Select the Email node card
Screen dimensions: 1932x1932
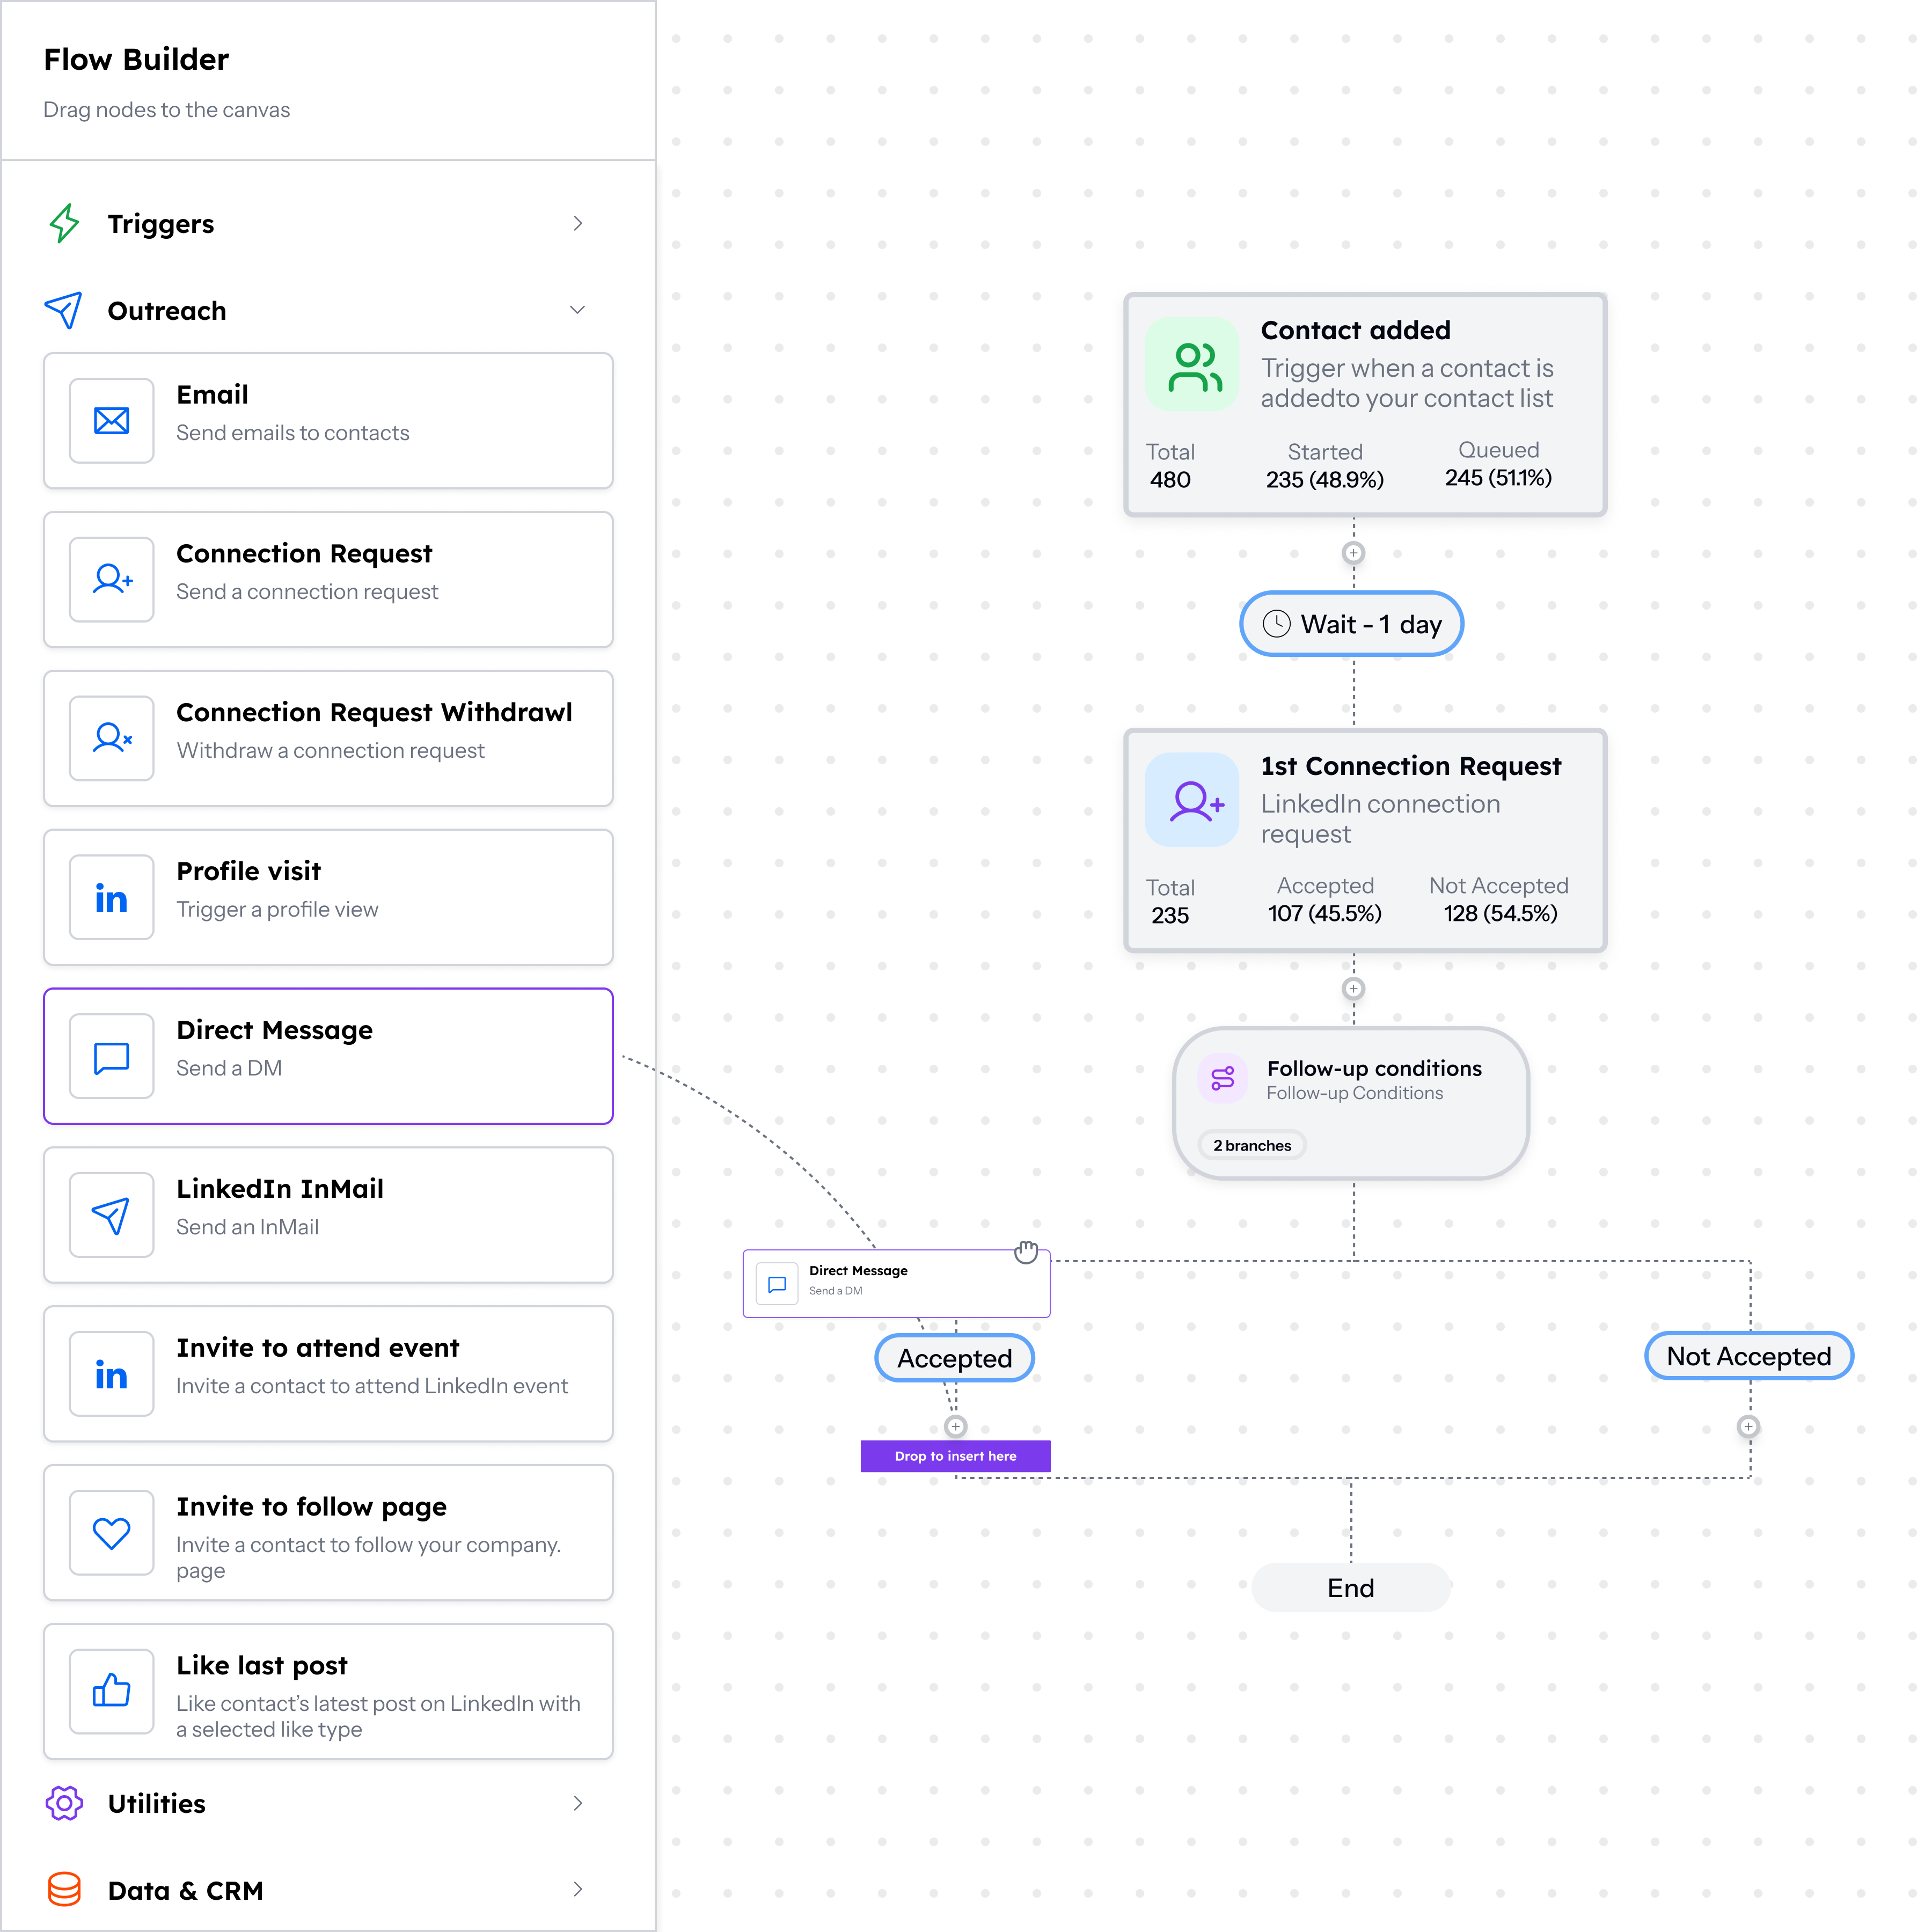point(328,421)
